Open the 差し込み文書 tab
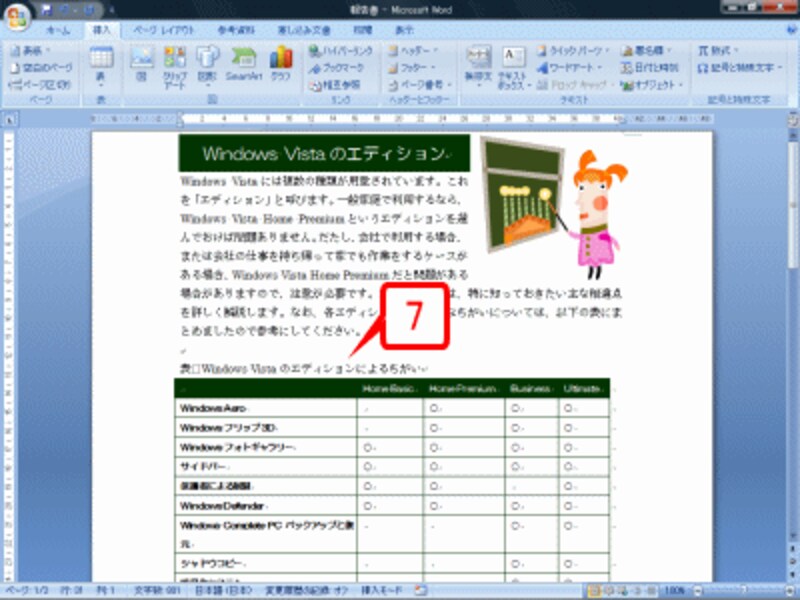Viewport: 800px width, 600px height. point(304,31)
